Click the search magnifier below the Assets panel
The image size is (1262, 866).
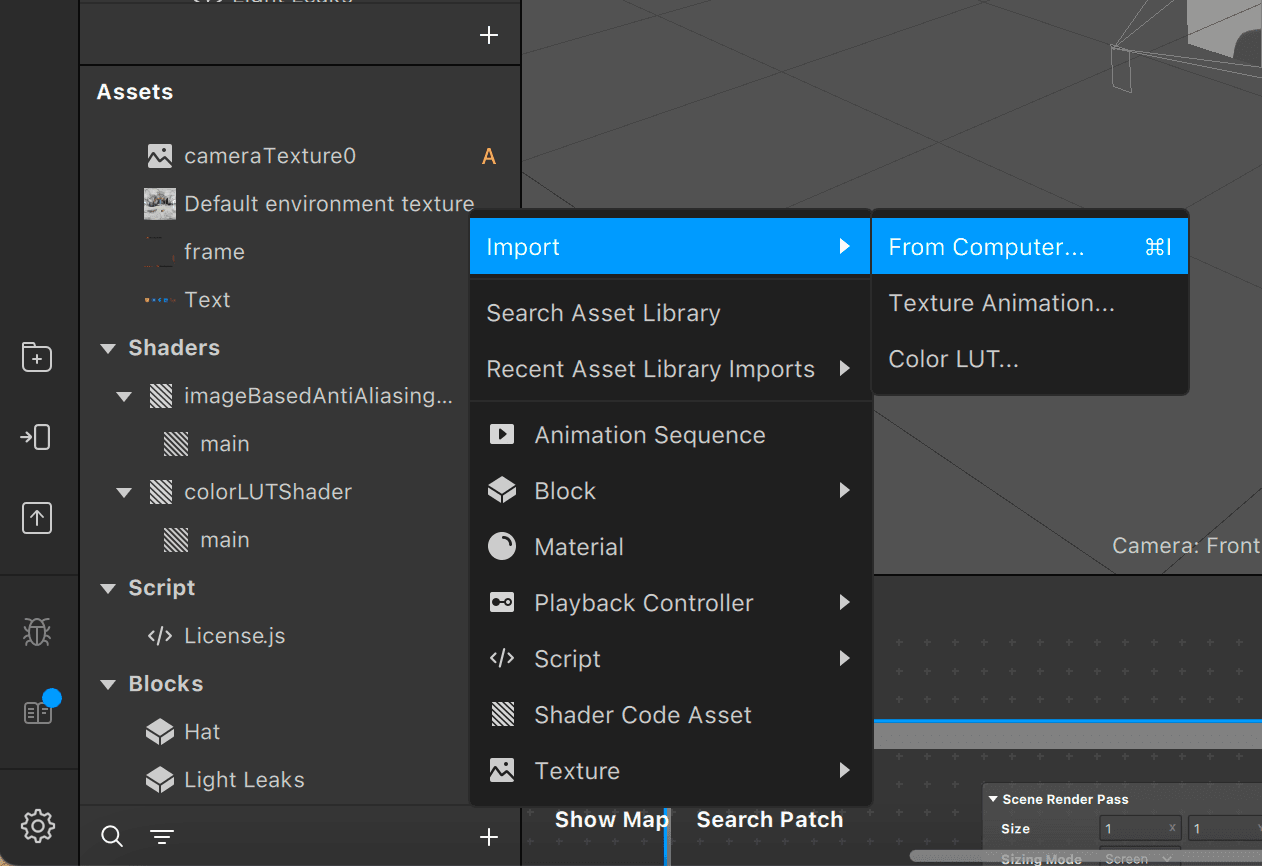111,836
